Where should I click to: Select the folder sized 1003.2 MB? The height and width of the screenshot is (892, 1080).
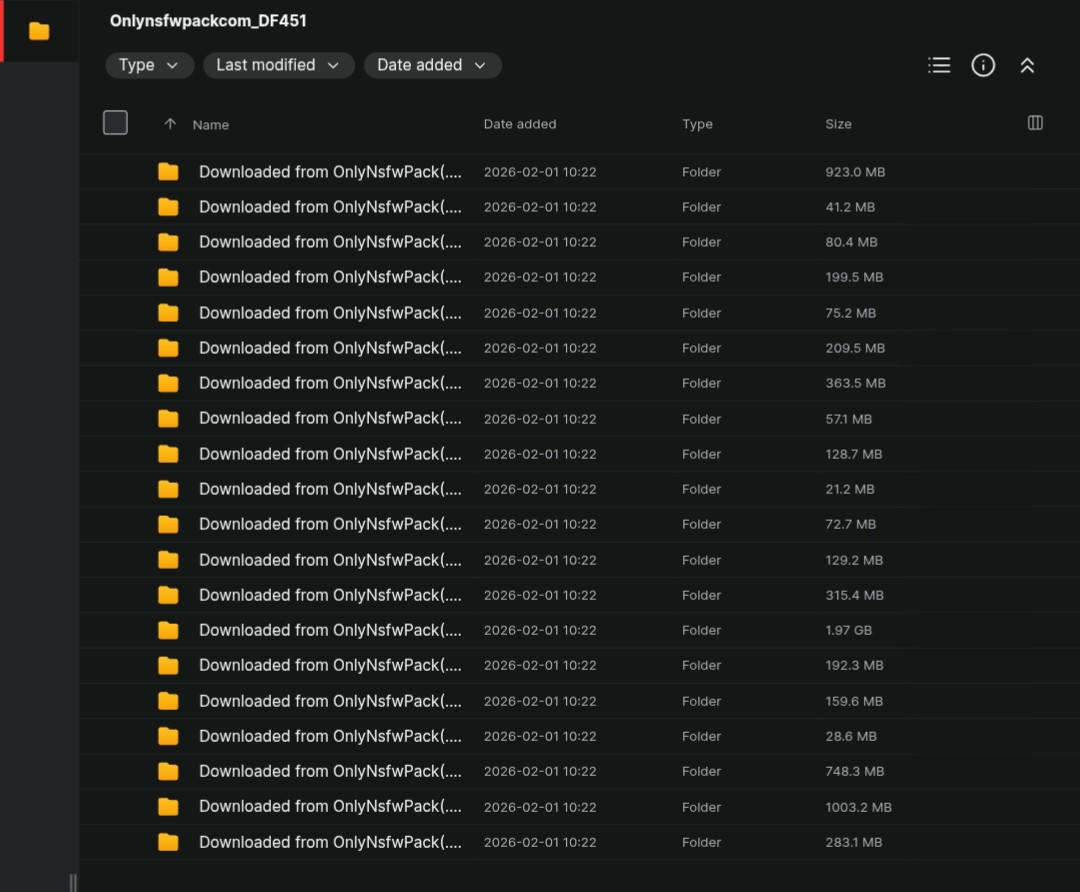pyautogui.click(x=330, y=807)
